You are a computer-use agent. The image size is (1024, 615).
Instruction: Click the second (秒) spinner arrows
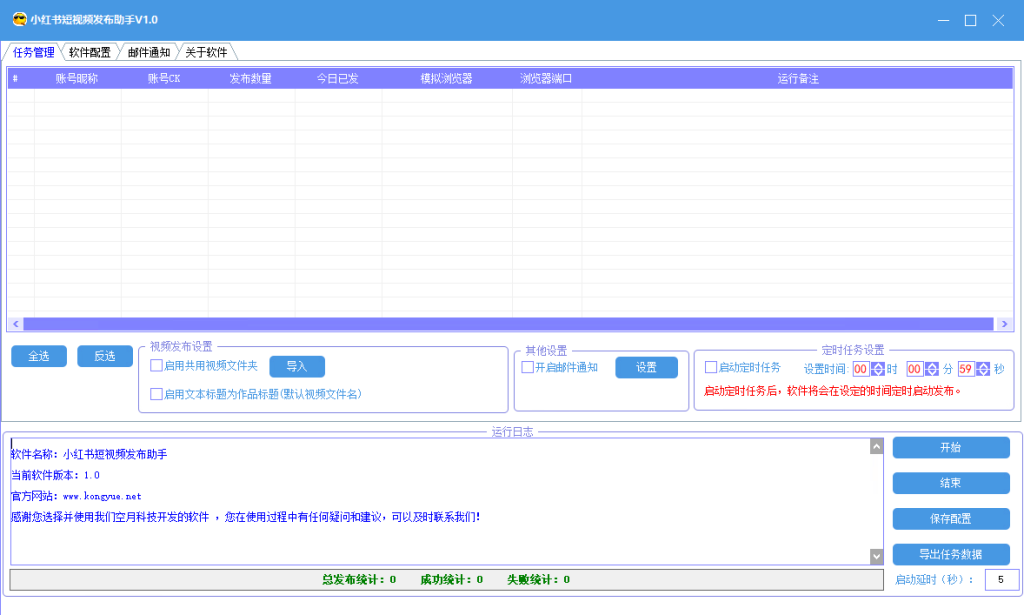coord(983,369)
